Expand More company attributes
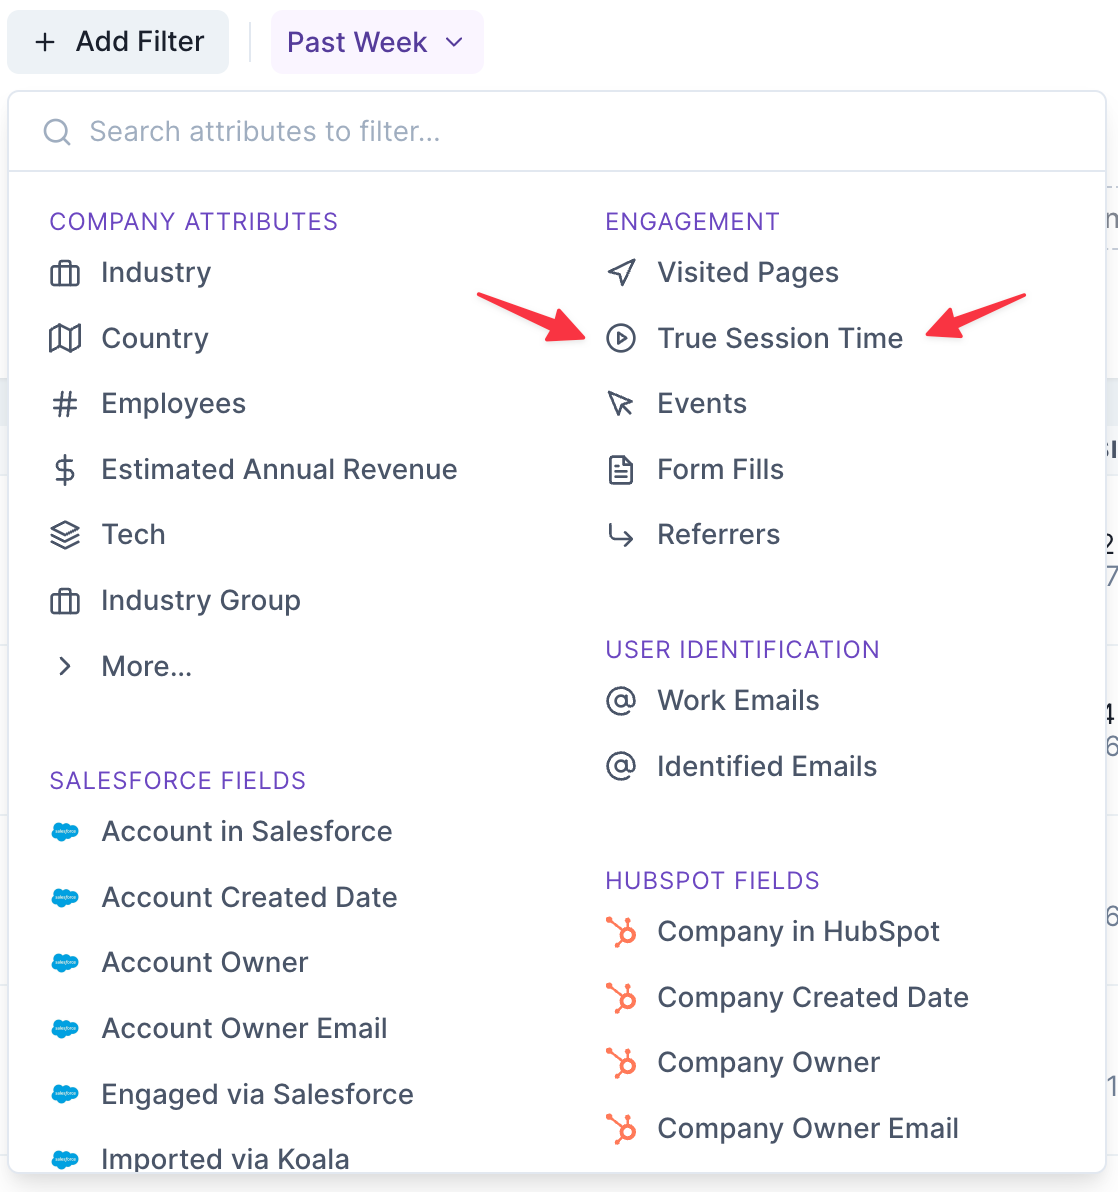Image resolution: width=1118 pixels, height=1192 pixels. coord(146,667)
